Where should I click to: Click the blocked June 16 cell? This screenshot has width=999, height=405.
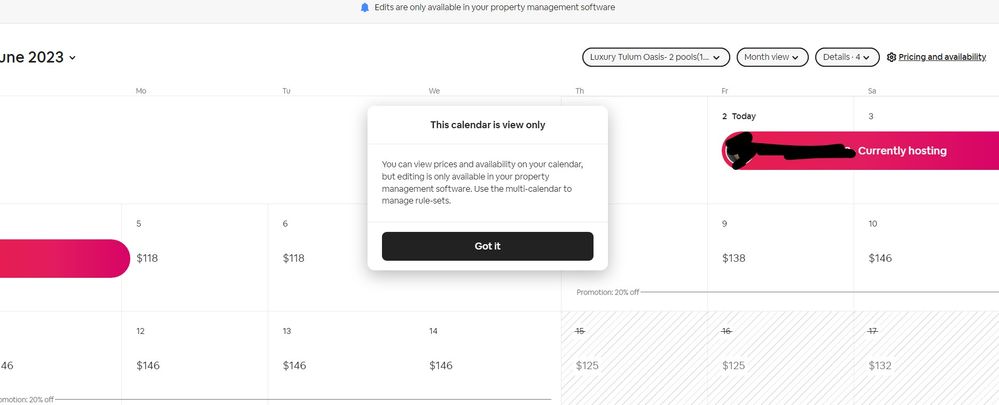[x=780, y=358]
